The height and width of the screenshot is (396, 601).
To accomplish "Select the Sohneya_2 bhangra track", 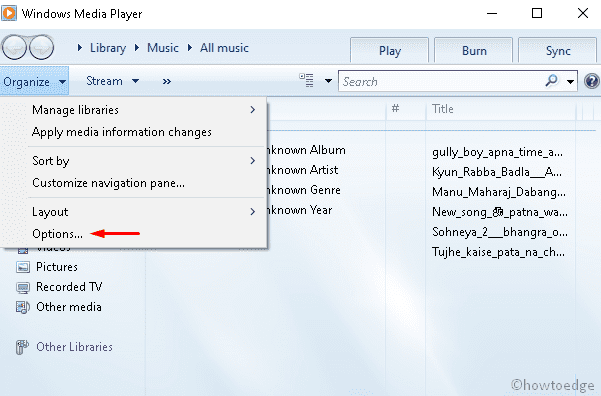I will tap(500, 232).
